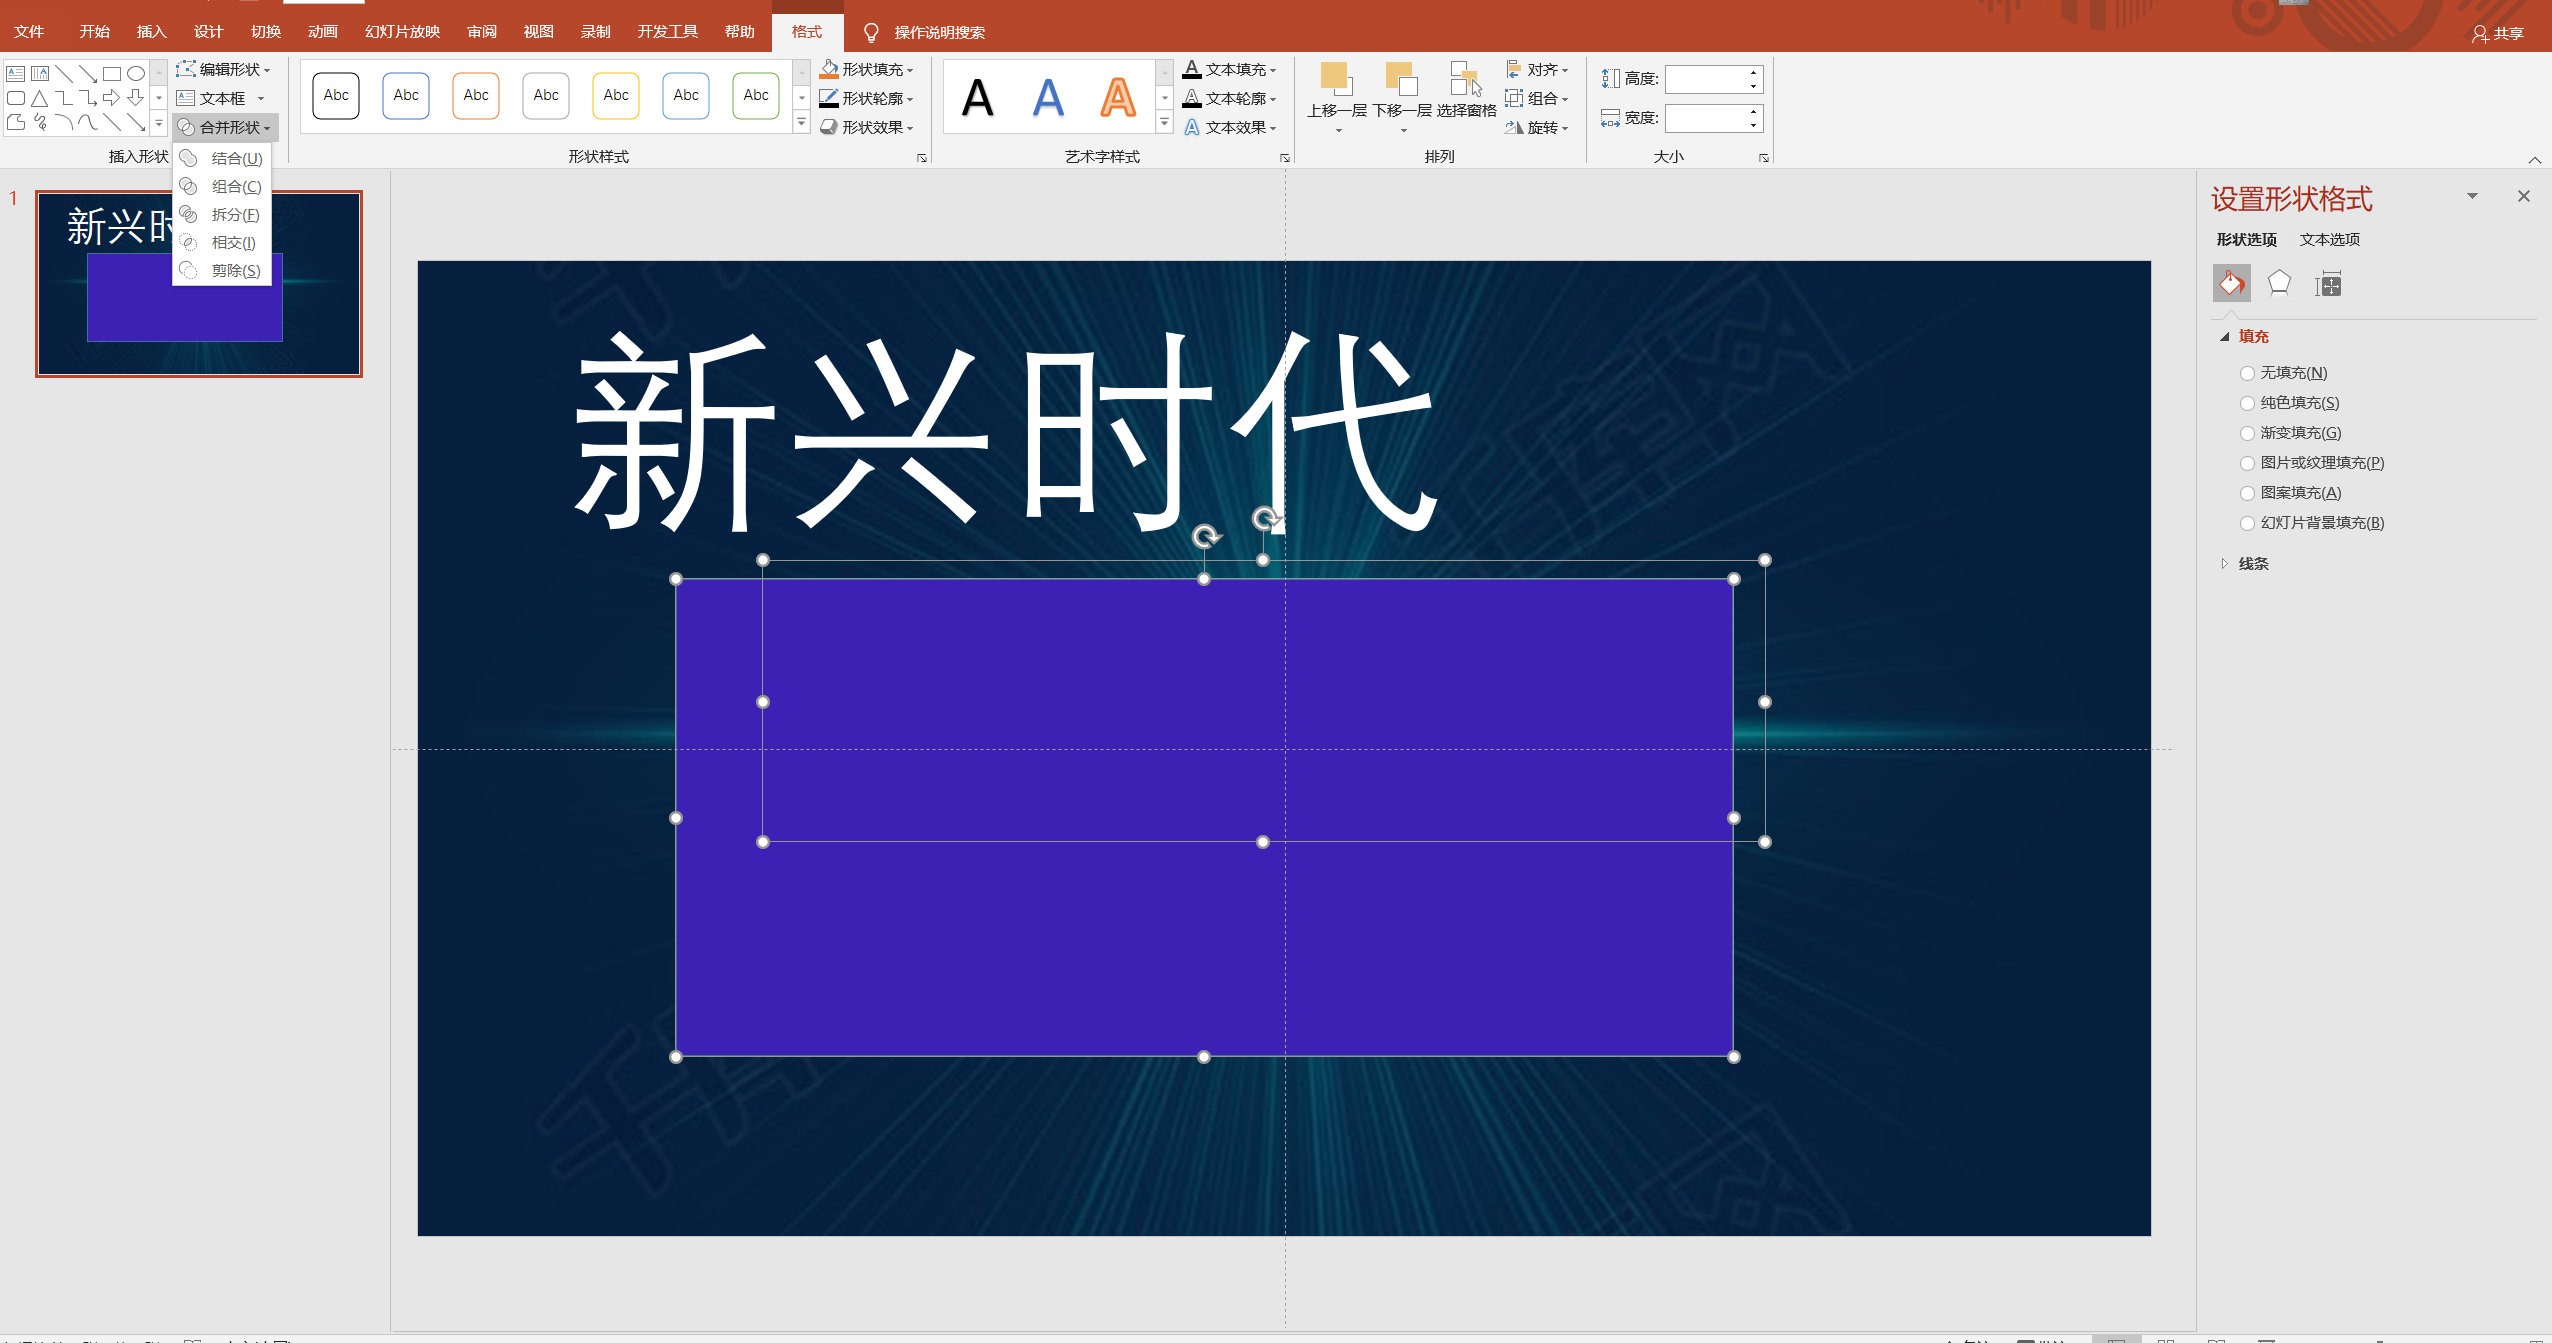Select slide 1 thumbnail
Image resolution: width=2552 pixels, height=1343 pixels.
pos(199,283)
